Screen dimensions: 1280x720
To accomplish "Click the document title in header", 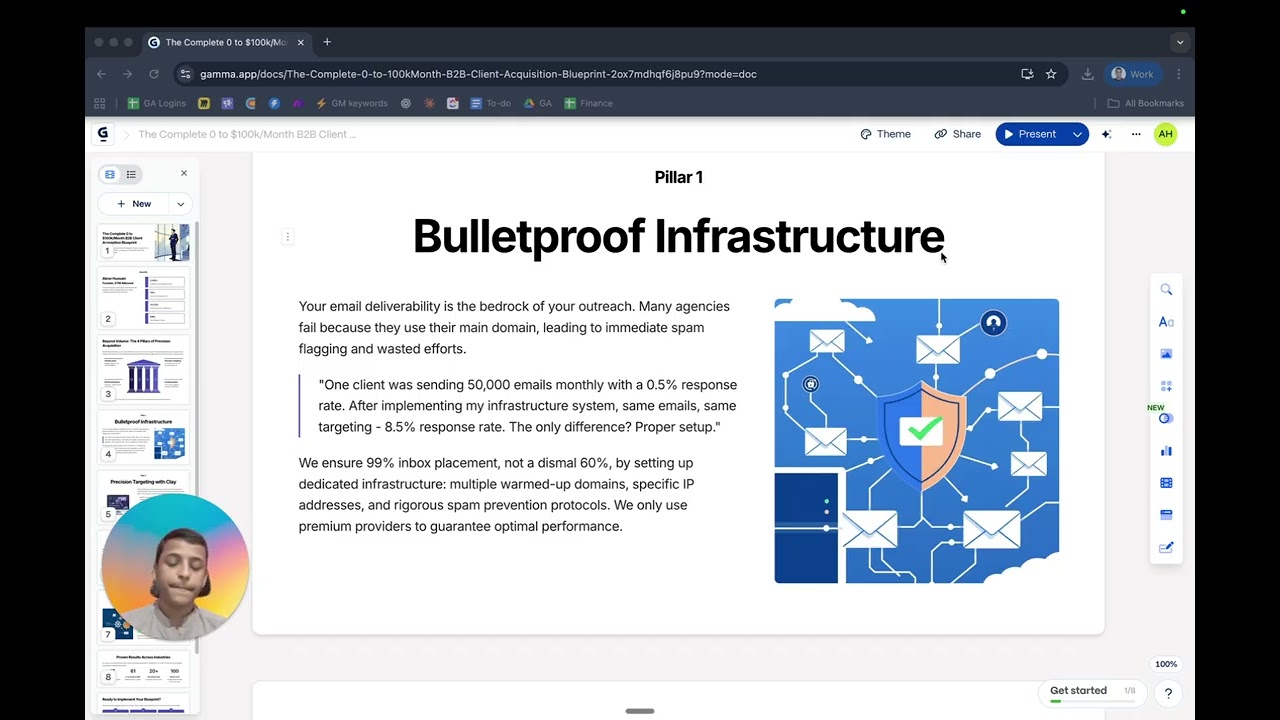I will pyautogui.click(x=247, y=134).
